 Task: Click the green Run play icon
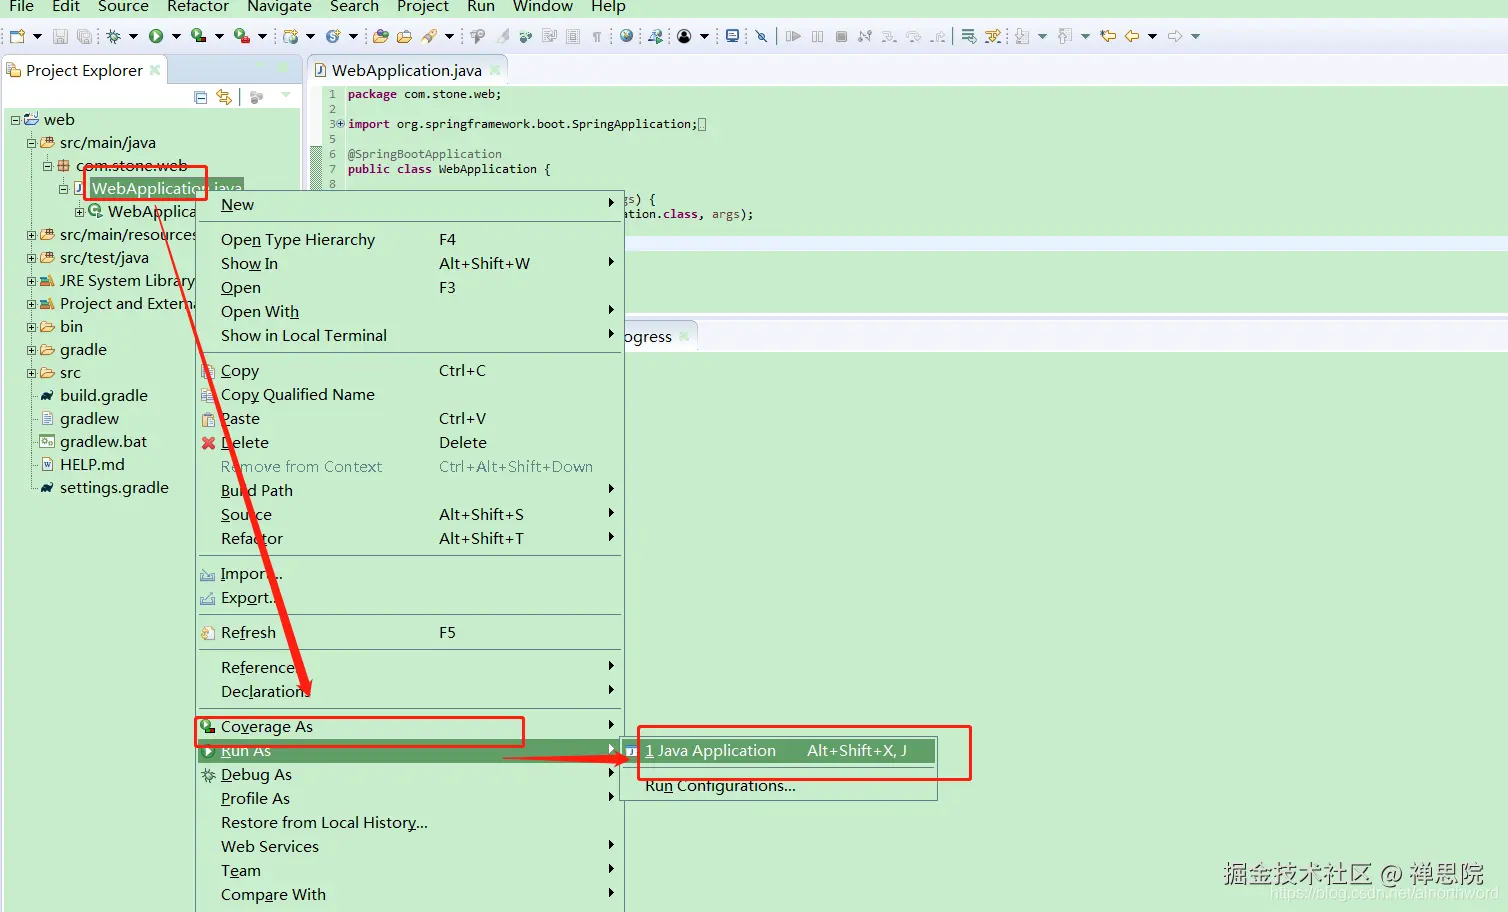pos(156,36)
